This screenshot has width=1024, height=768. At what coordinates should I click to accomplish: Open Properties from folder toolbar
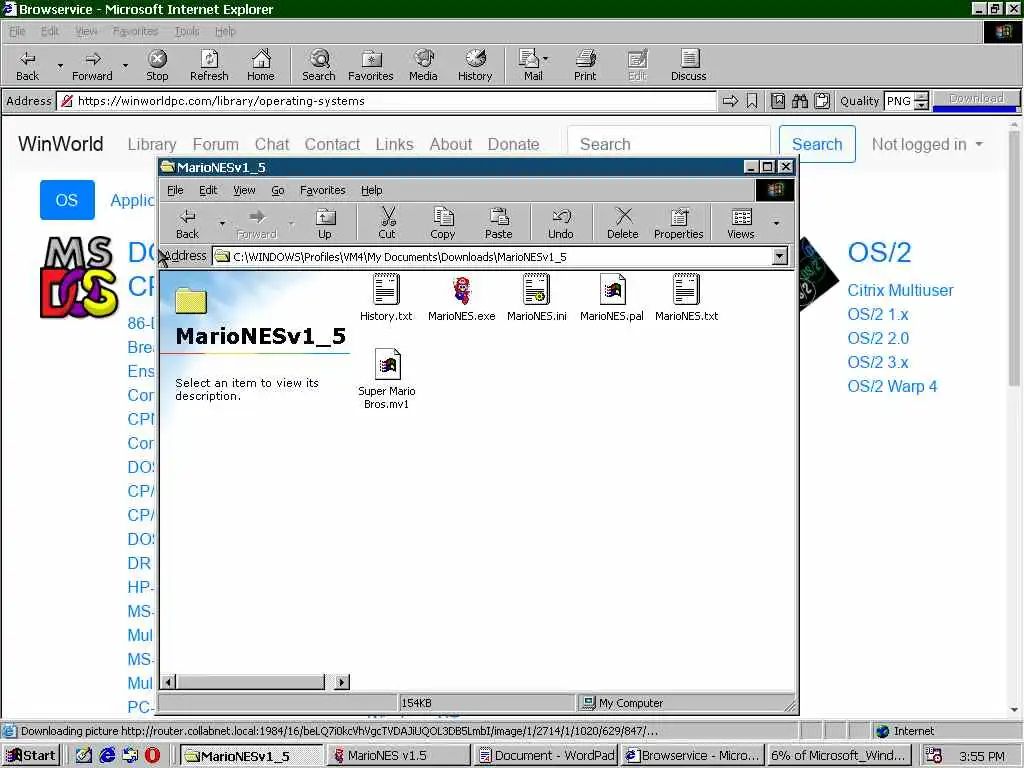pos(679,224)
